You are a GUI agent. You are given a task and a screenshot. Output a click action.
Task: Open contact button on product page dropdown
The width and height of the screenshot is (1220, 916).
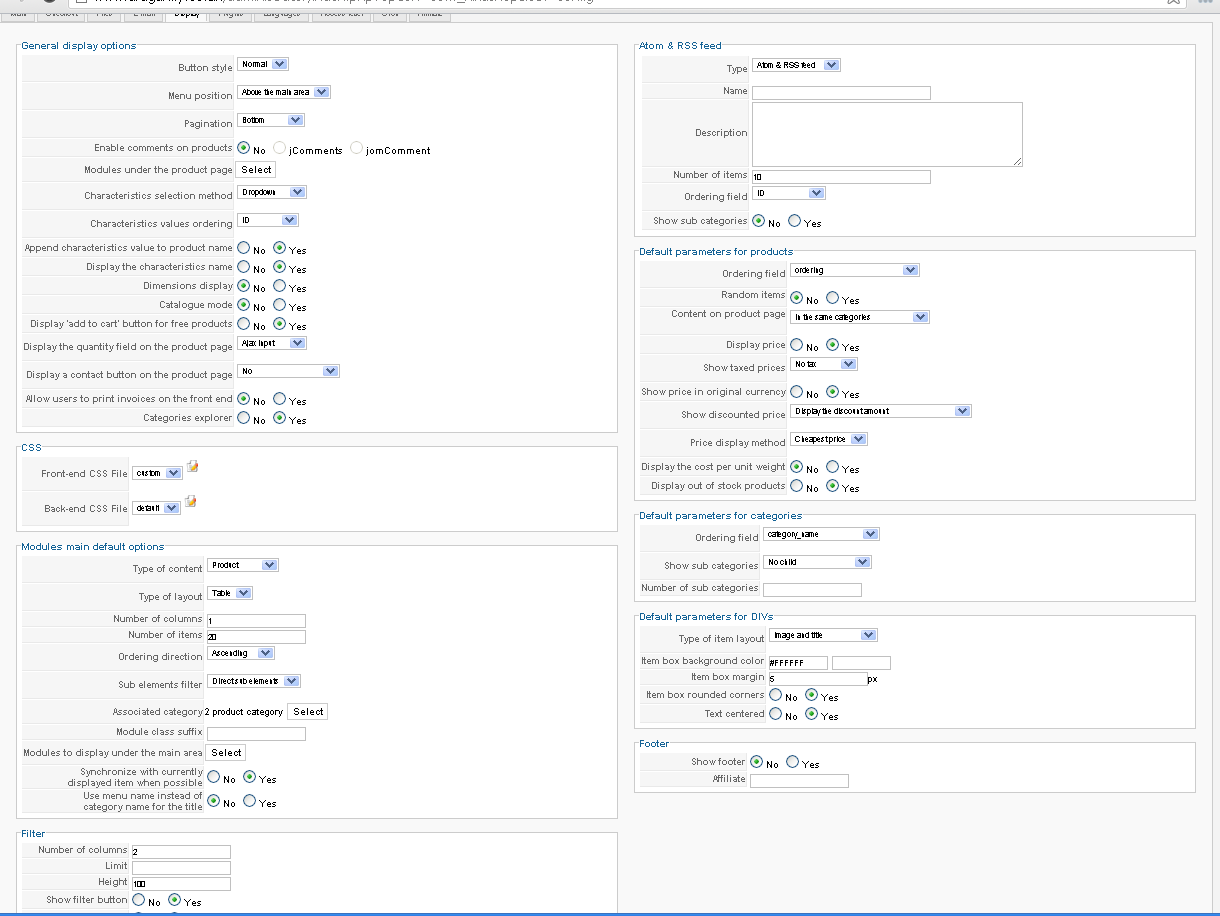pos(289,371)
